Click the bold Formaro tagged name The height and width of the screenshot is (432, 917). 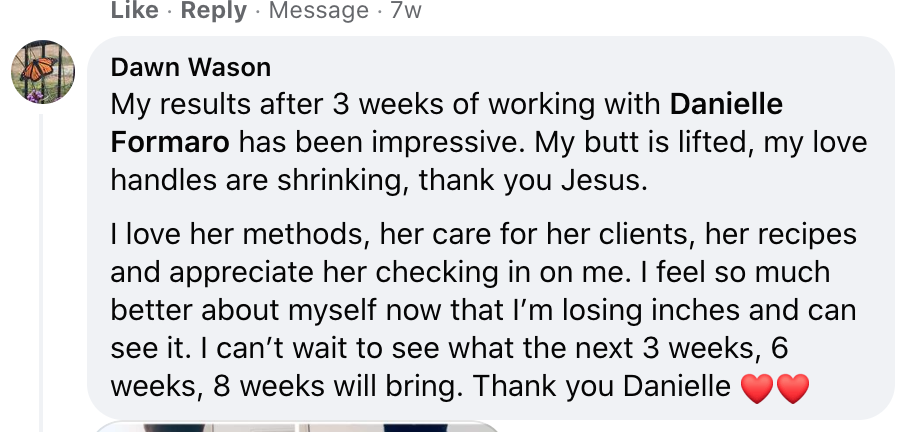click(170, 143)
